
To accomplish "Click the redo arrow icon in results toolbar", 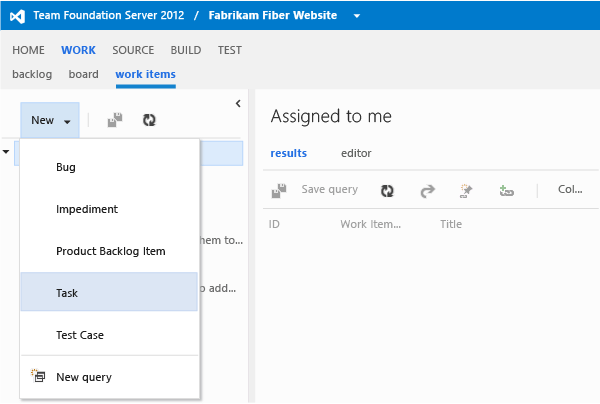I will [x=427, y=191].
